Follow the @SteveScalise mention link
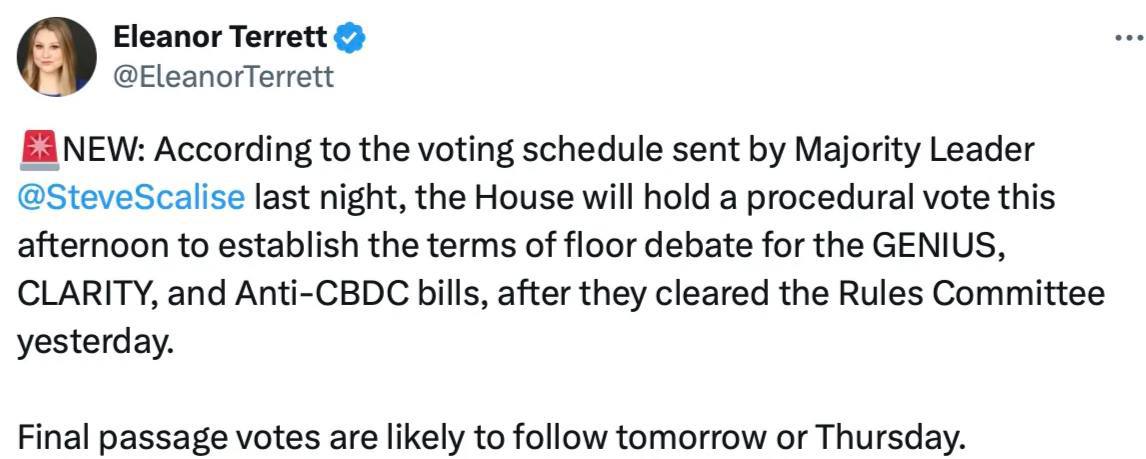The height and width of the screenshot is (459, 1146). coord(131,199)
